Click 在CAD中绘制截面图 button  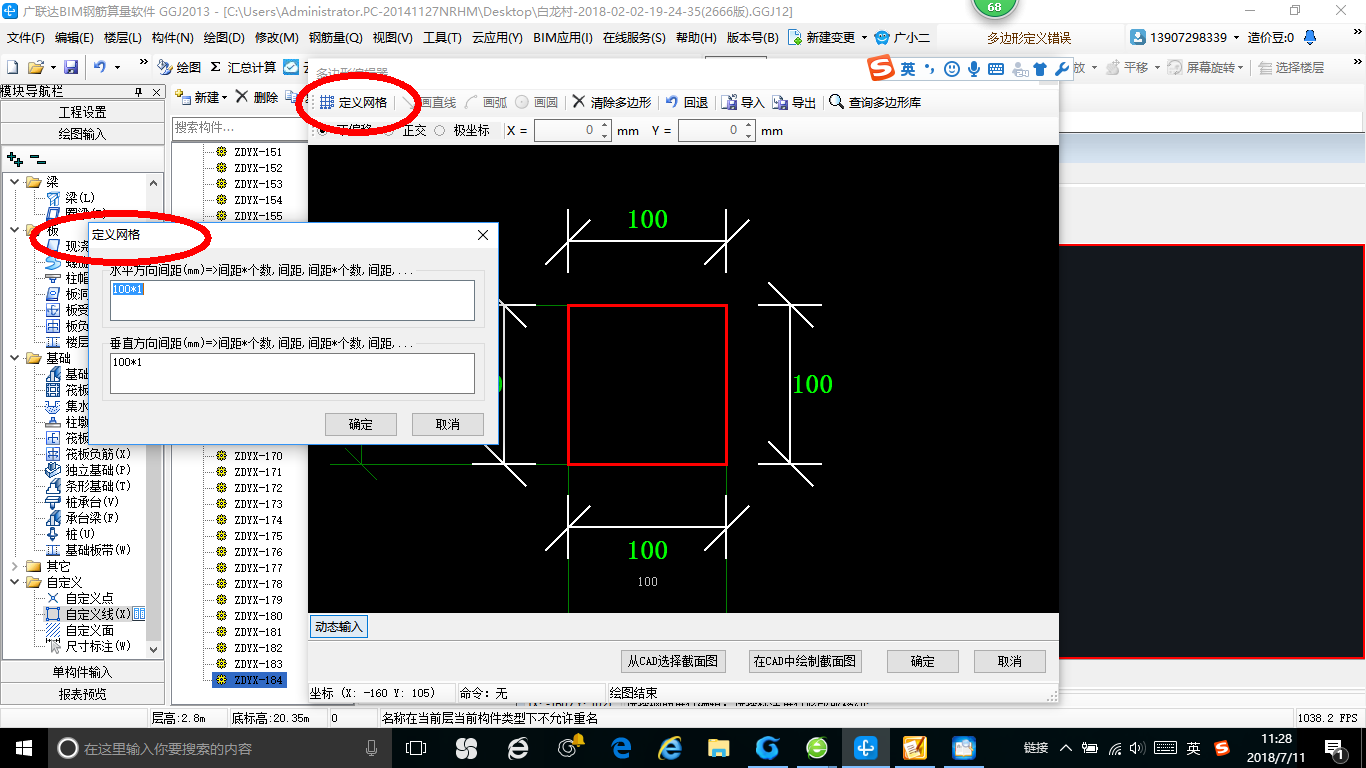(x=805, y=661)
